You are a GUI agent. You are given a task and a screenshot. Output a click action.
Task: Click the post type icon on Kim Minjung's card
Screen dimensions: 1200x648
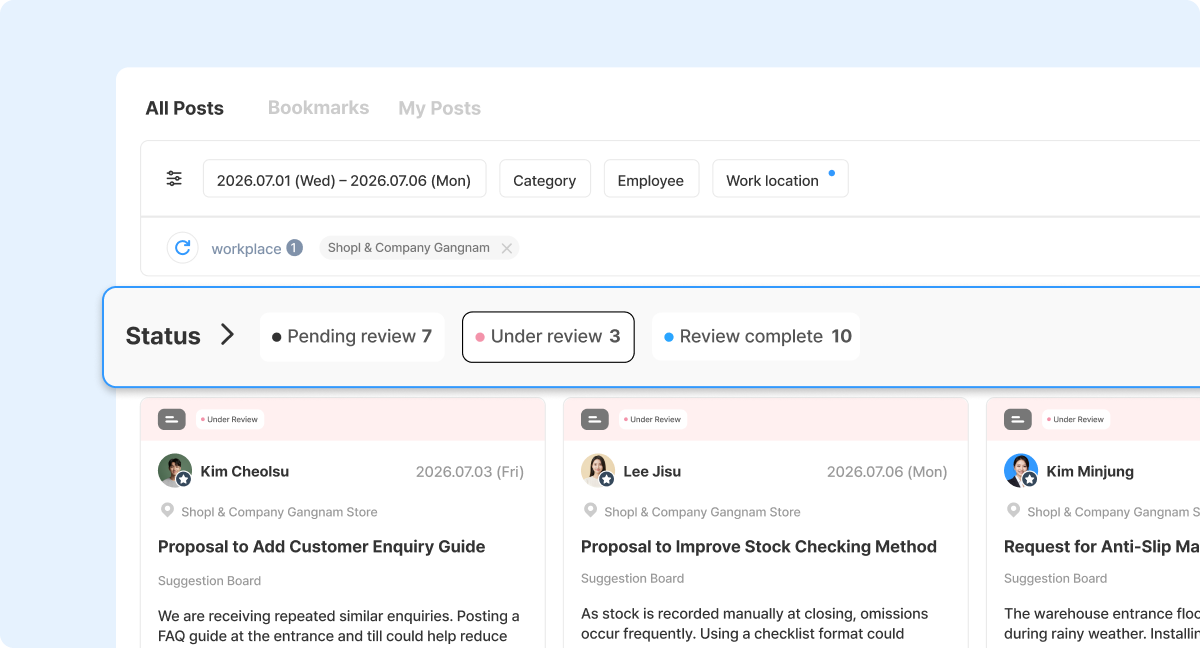click(1018, 420)
